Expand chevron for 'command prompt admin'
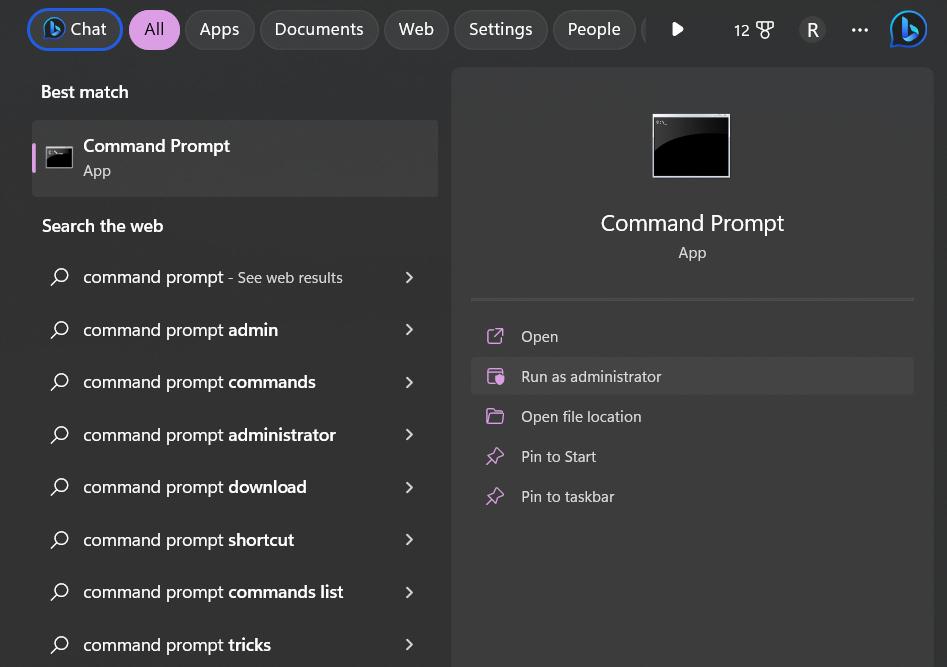This screenshot has width=947, height=667. pyautogui.click(x=409, y=329)
